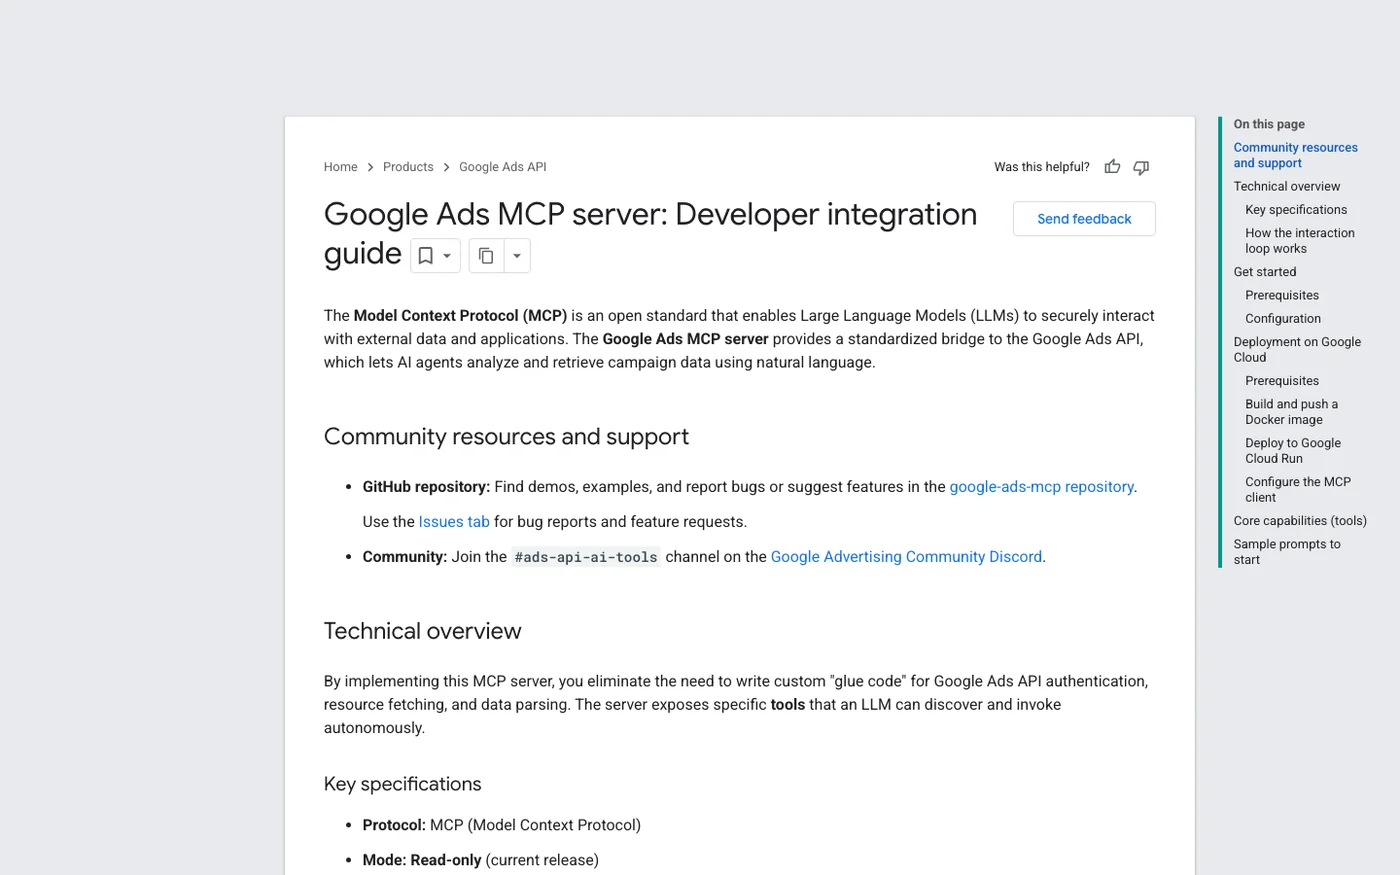Screen dimensions: 1400x875
Task: Go to Key specifications in the page outline
Action: (1296, 210)
